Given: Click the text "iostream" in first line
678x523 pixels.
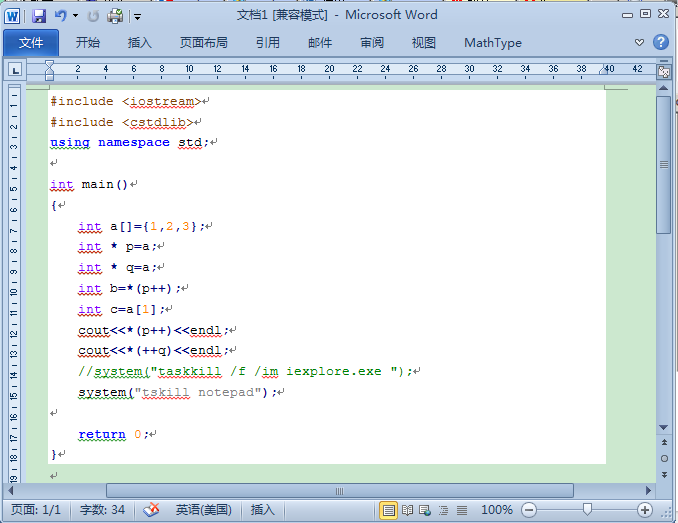Looking at the screenshot, I should (x=162, y=101).
